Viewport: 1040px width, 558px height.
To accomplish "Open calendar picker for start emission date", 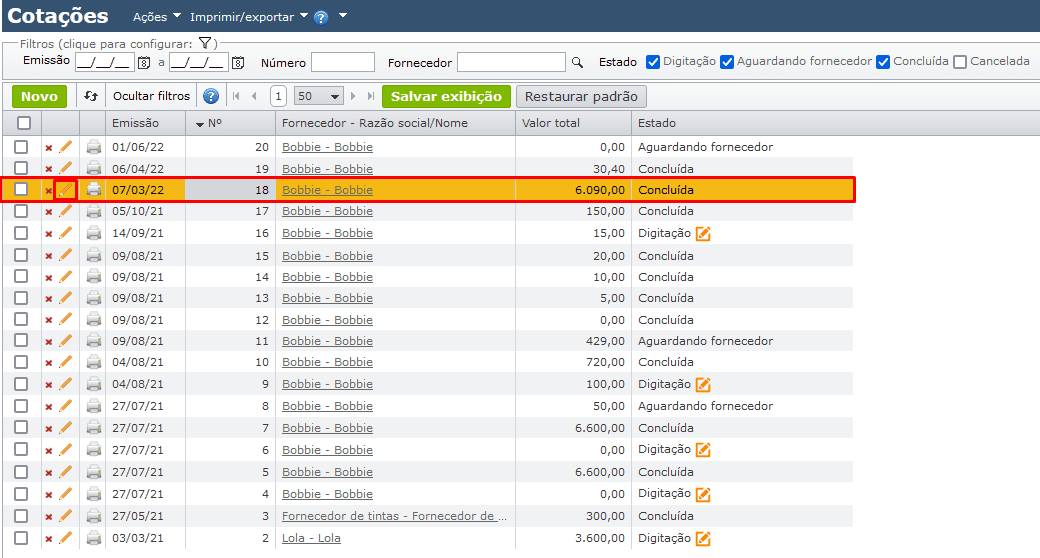I will pyautogui.click(x=143, y=63).
